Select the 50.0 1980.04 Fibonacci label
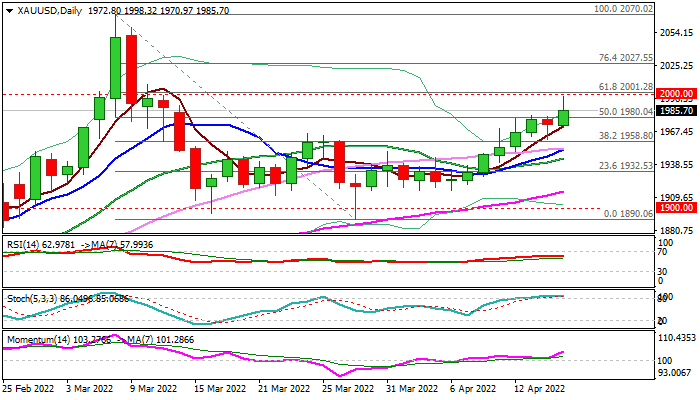Image resolution: width=700 pixels, height=400 pixels. [x=625, y=112]
